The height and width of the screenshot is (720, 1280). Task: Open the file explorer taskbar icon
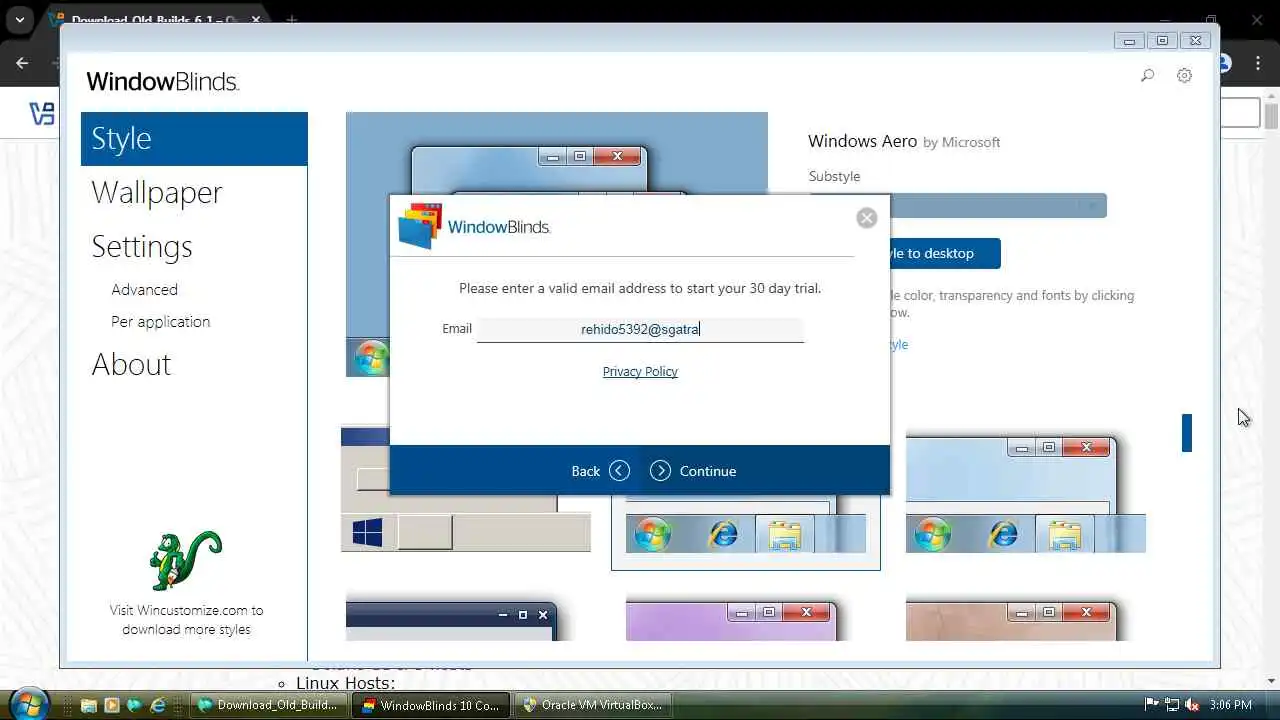point(89,705)
